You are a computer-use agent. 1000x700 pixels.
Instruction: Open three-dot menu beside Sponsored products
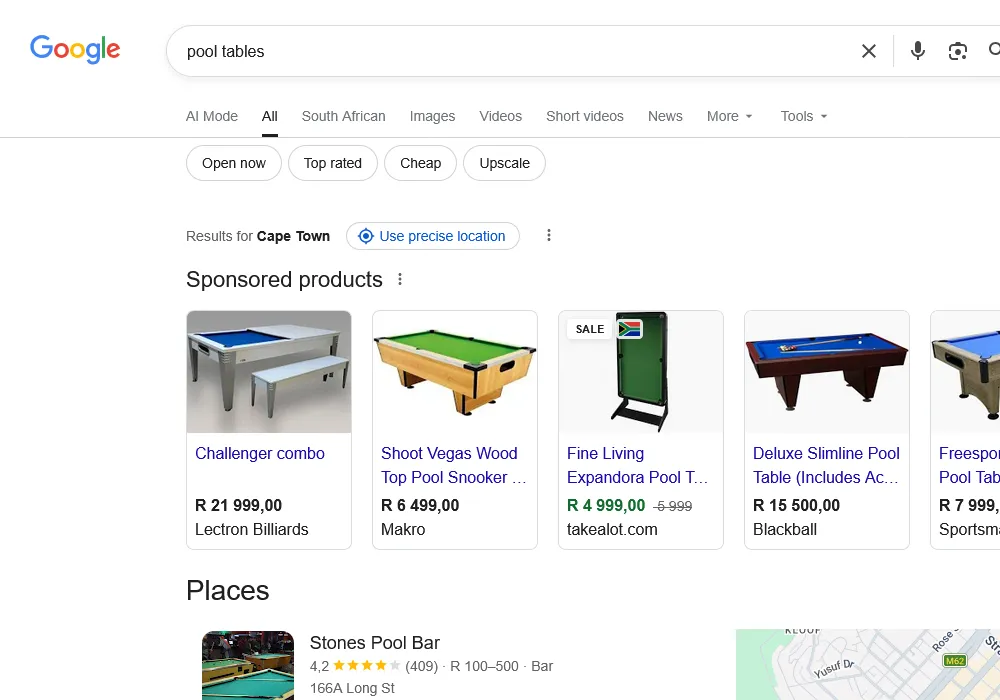(x=400, y=280)
